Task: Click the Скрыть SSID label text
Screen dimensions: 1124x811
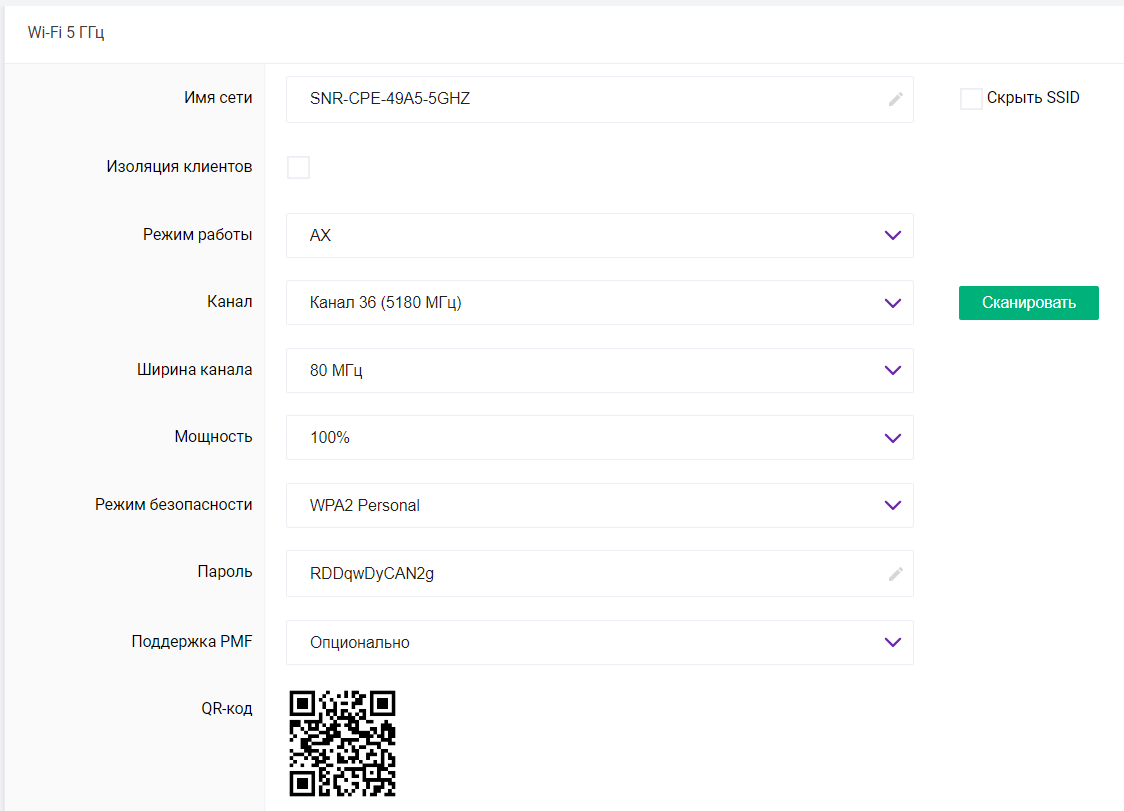Action: 1033,98
